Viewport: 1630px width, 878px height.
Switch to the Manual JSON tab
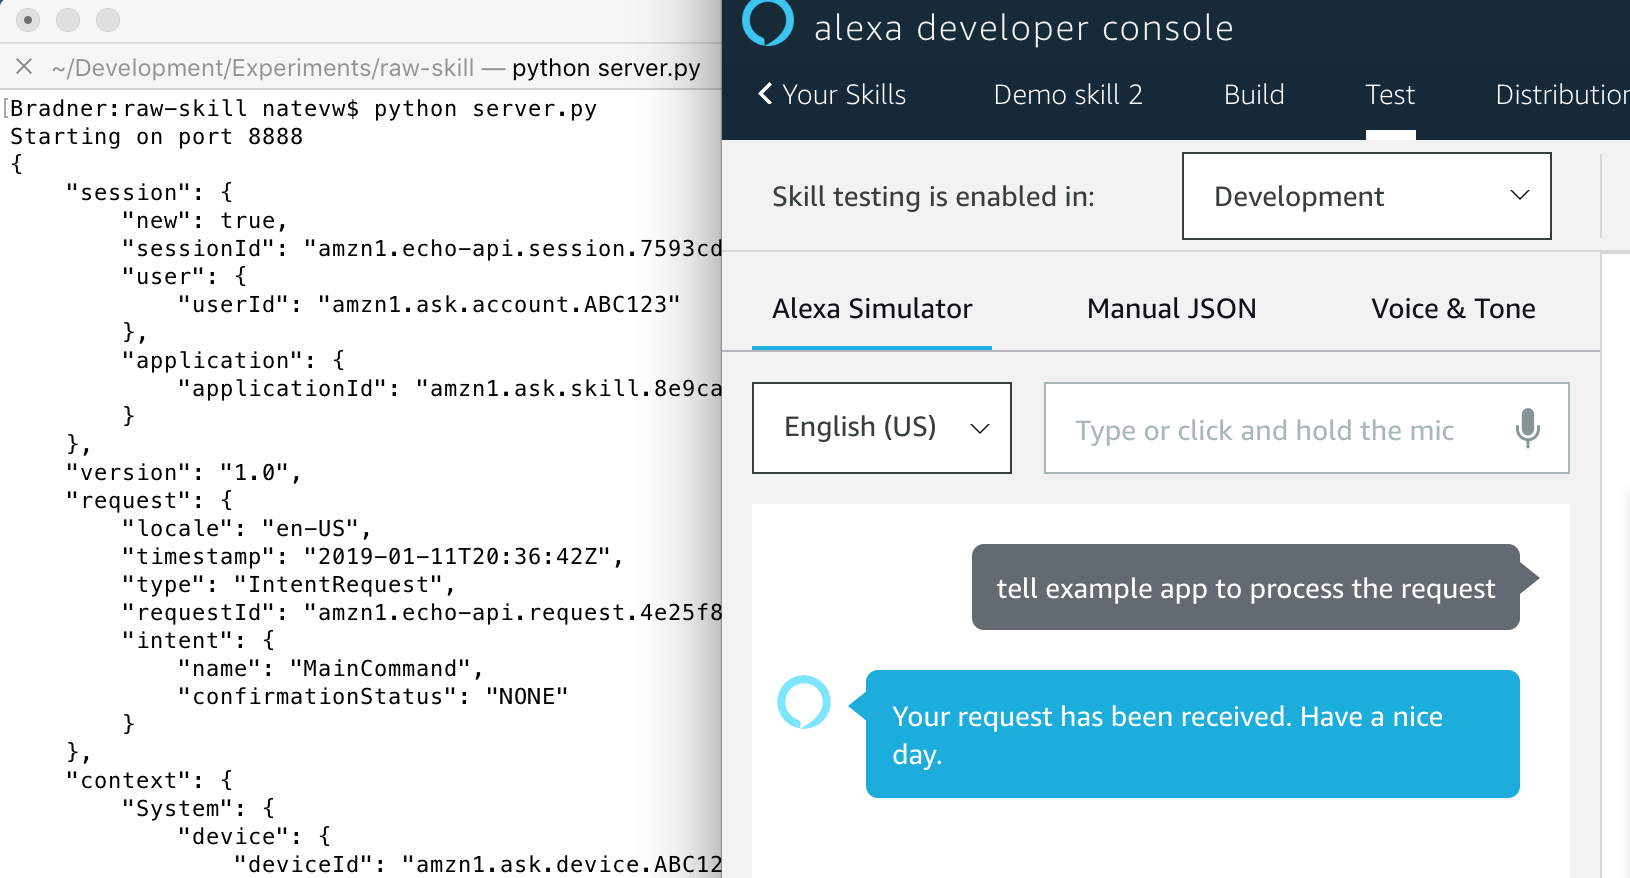tap(1172, 309)
